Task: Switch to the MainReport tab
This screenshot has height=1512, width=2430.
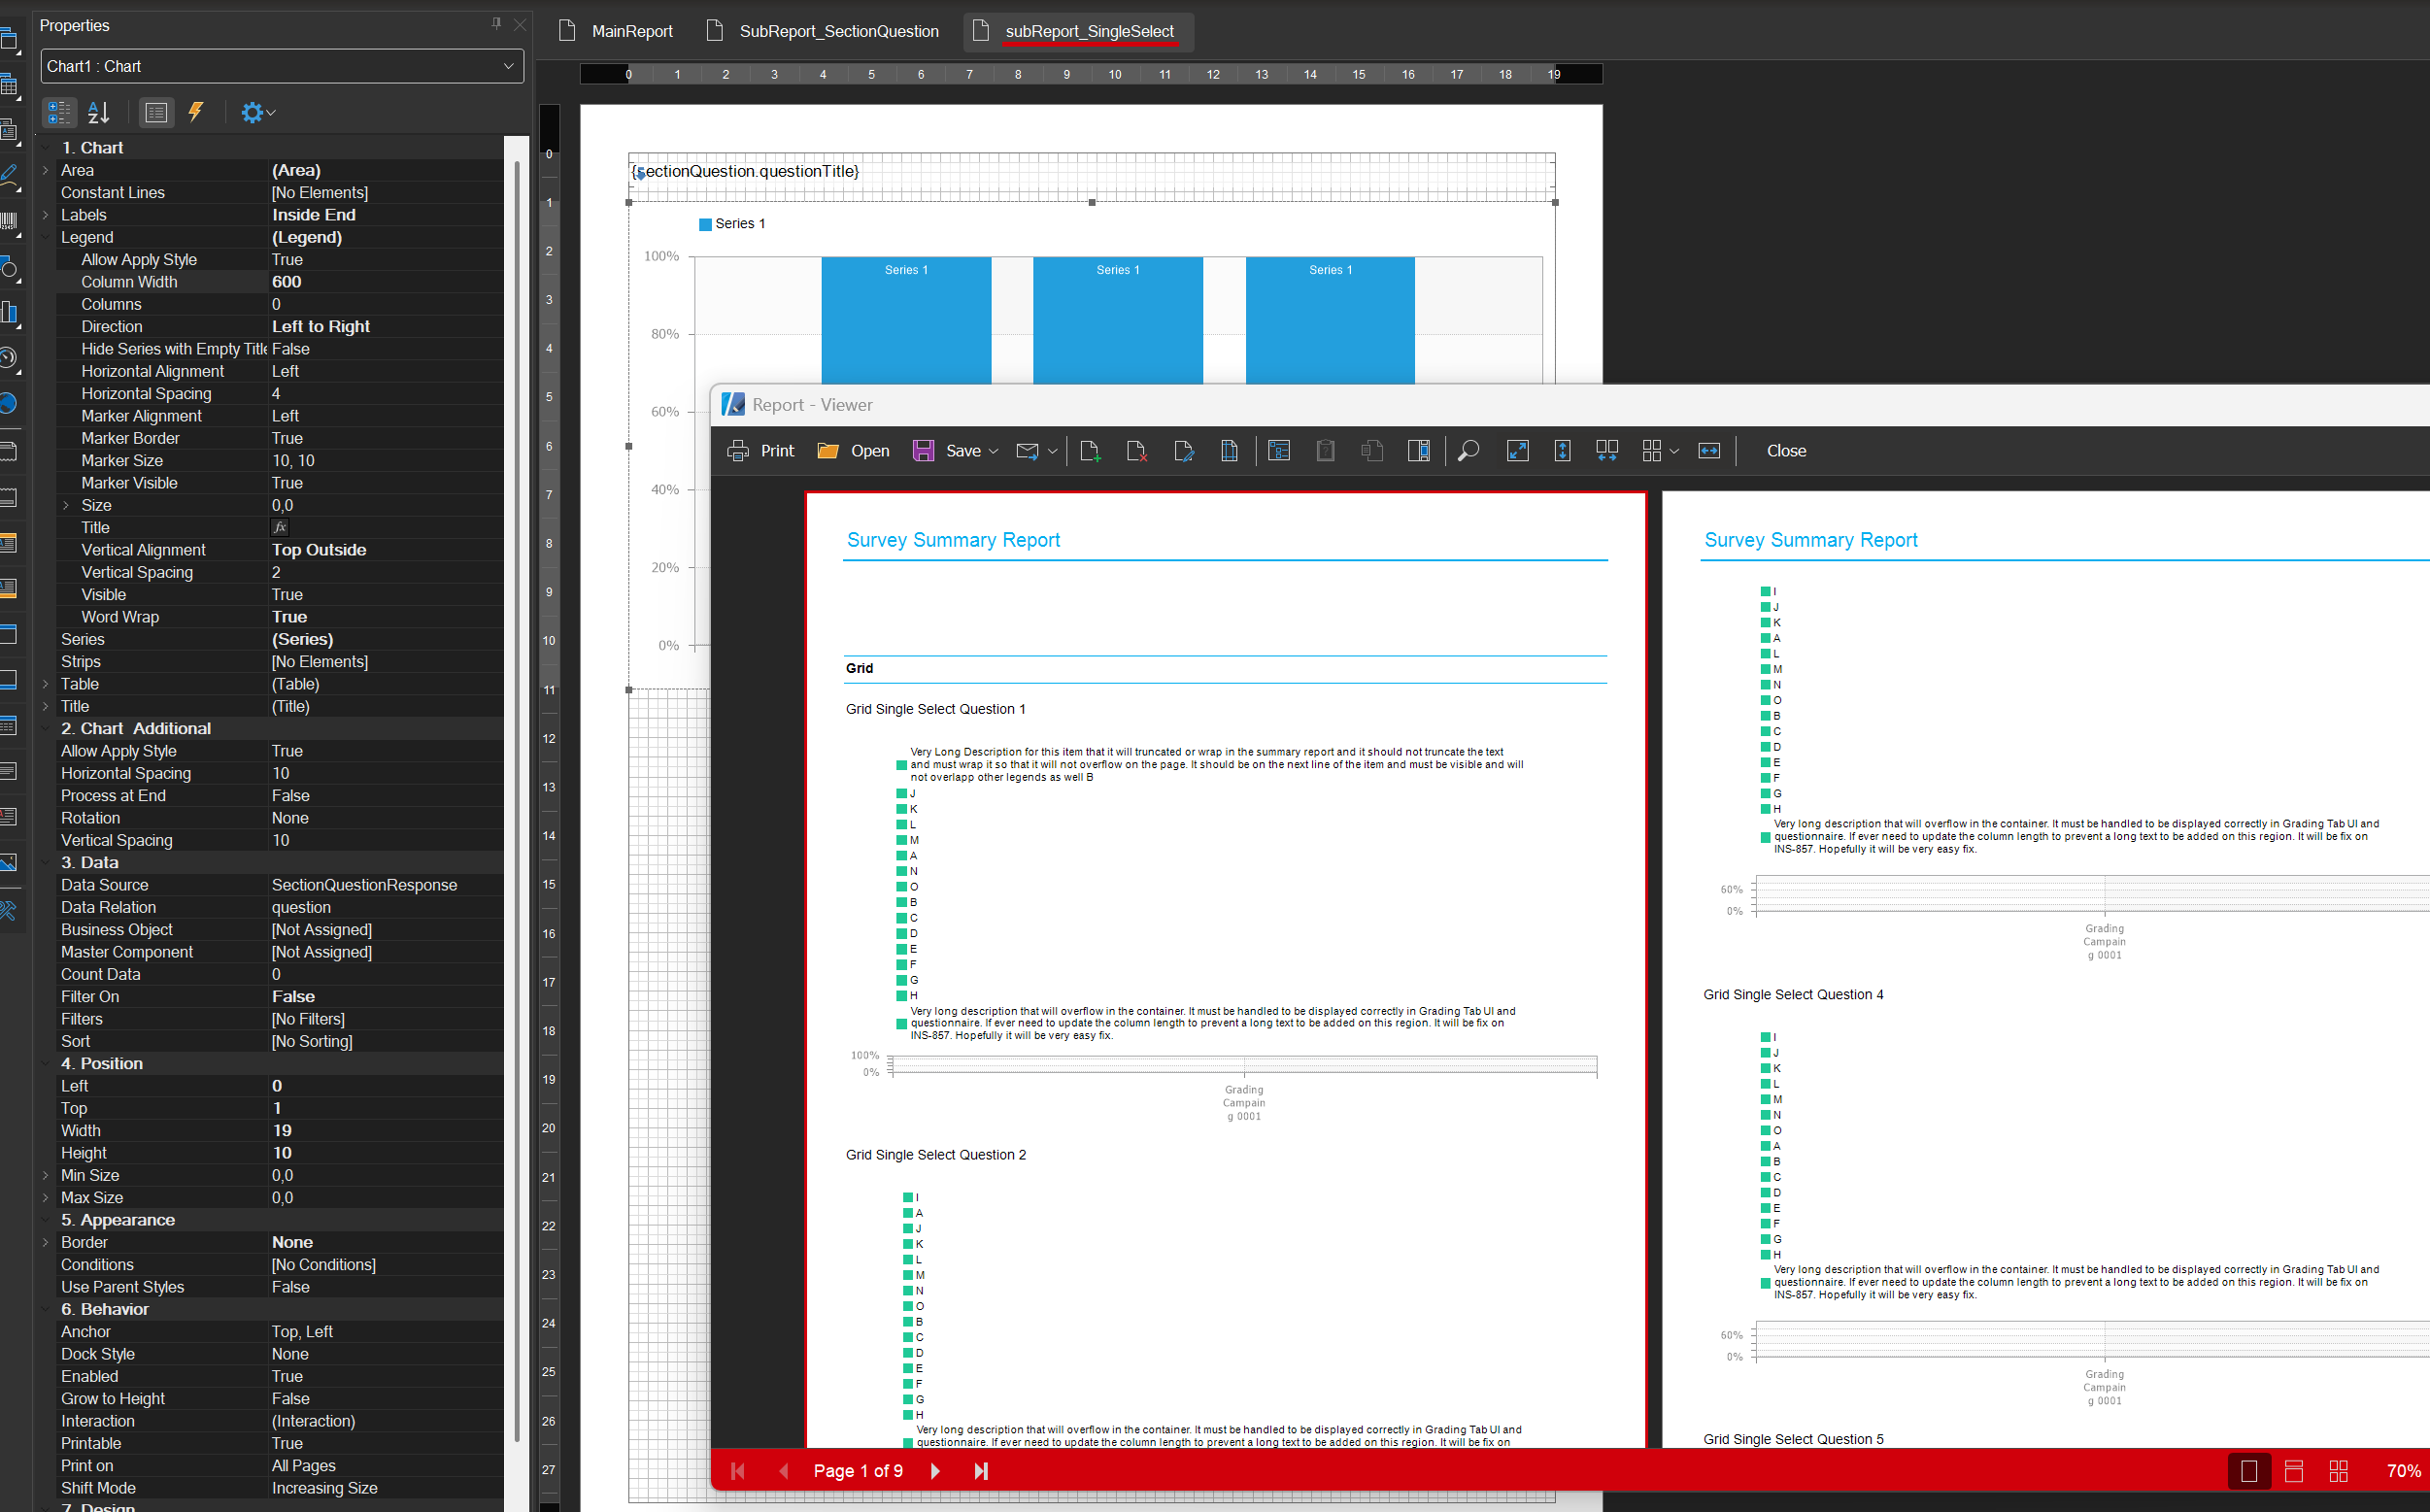Action: (616, 31)
